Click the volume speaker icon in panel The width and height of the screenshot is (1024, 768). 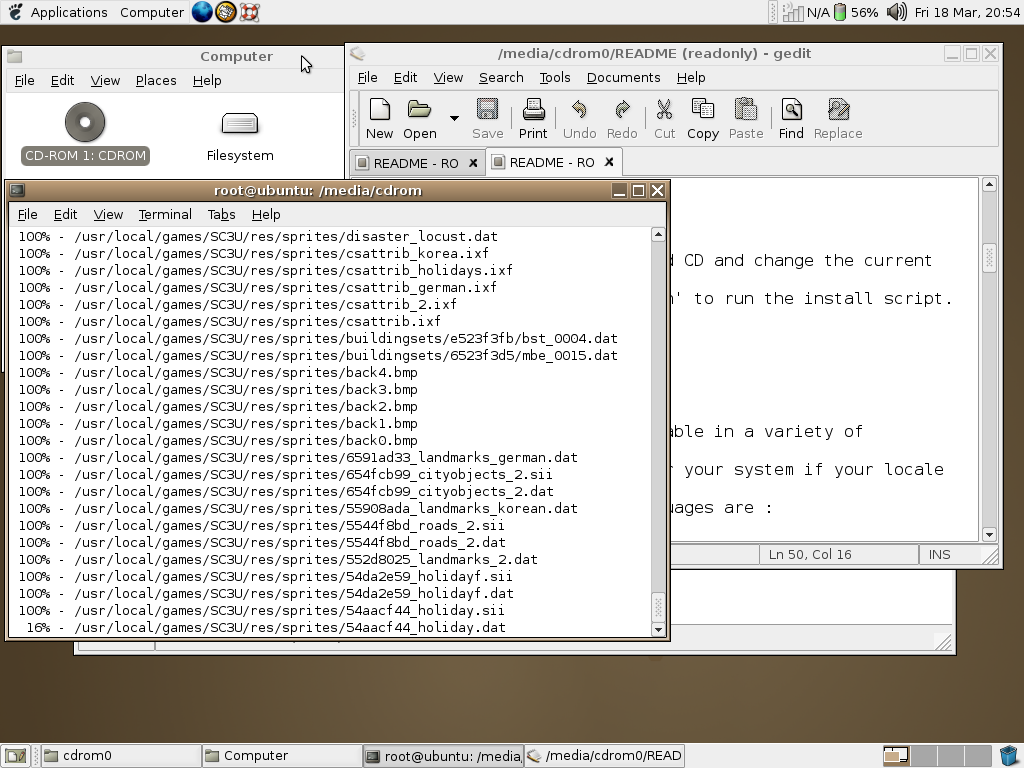coord(896,12)
